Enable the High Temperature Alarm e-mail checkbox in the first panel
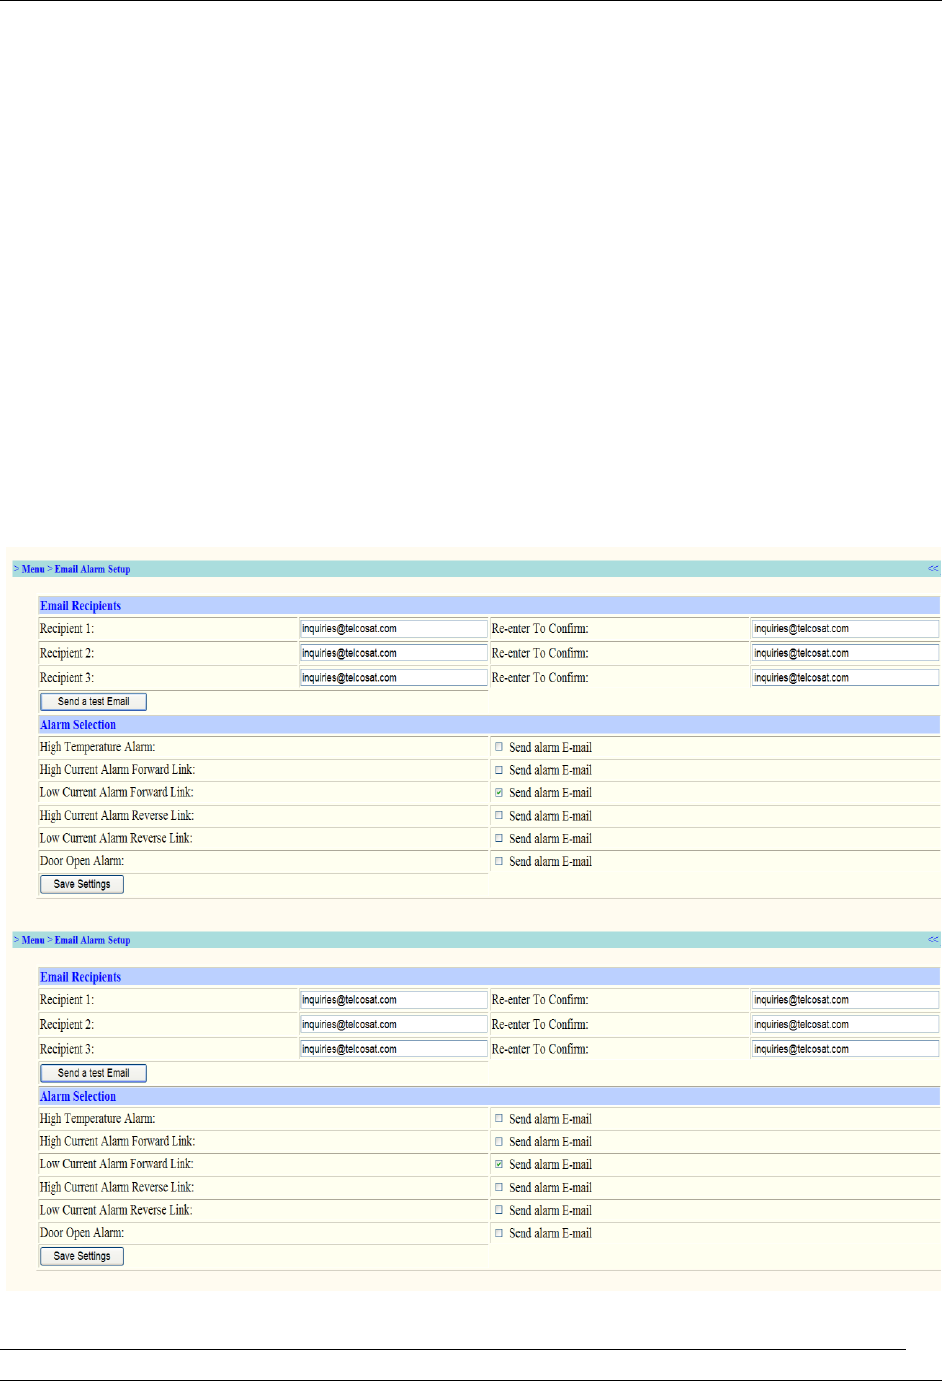This screenshot has width=942, height=1381. pyautogui.click(x=499, y=747)
